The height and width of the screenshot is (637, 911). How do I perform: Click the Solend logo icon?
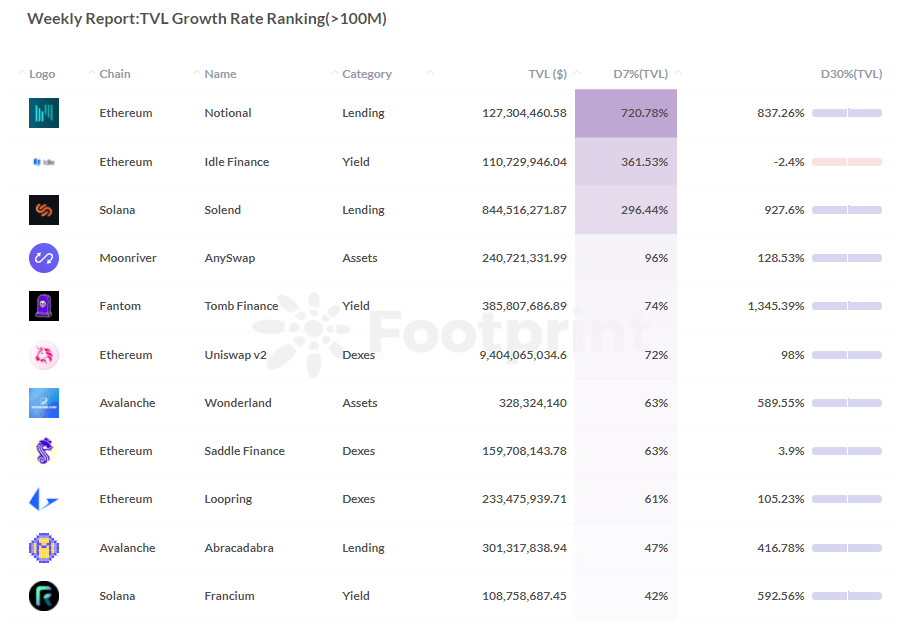44,210
